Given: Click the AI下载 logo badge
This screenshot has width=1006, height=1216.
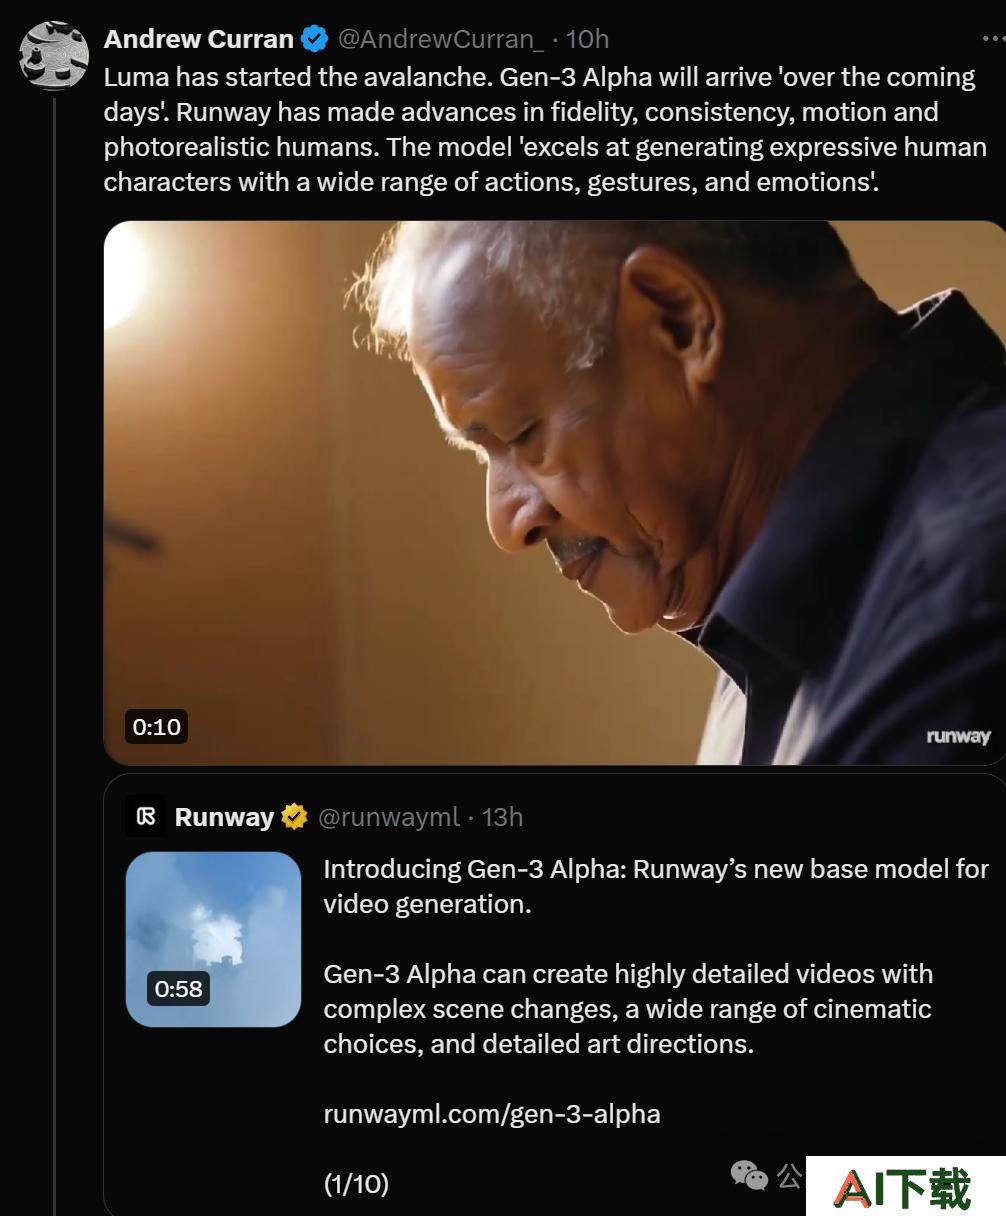Looking at the screenshot, I should point(905,1187).
